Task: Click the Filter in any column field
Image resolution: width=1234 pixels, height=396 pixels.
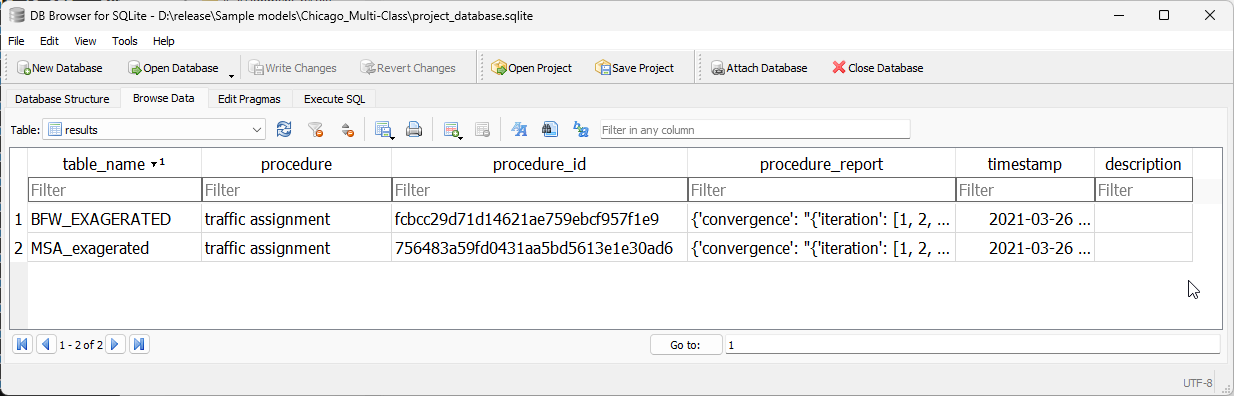Action: tap(755, 130)
